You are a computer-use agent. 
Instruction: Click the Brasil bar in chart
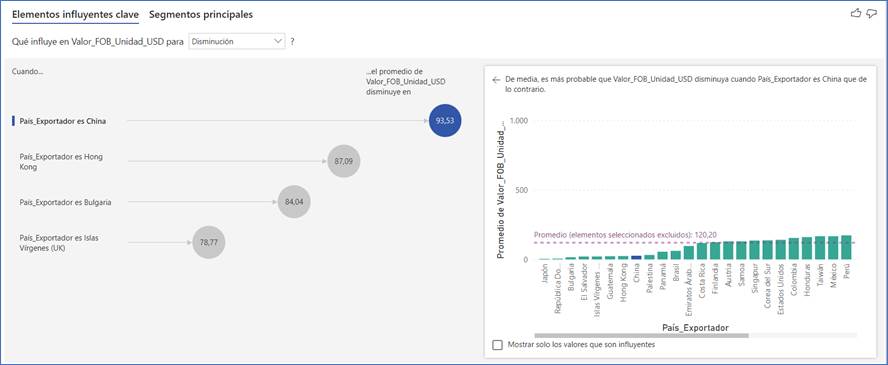(676, 255)
